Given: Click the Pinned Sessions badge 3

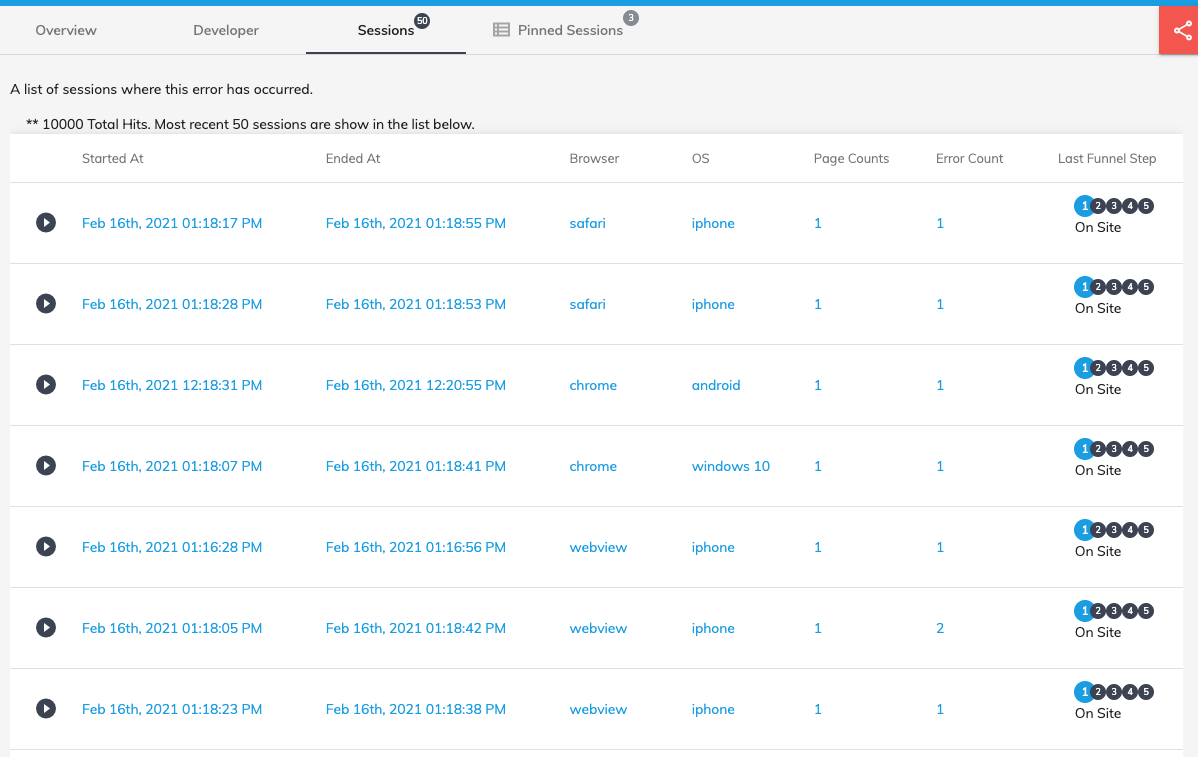Looking at the screenshot, I should point(630,18).
